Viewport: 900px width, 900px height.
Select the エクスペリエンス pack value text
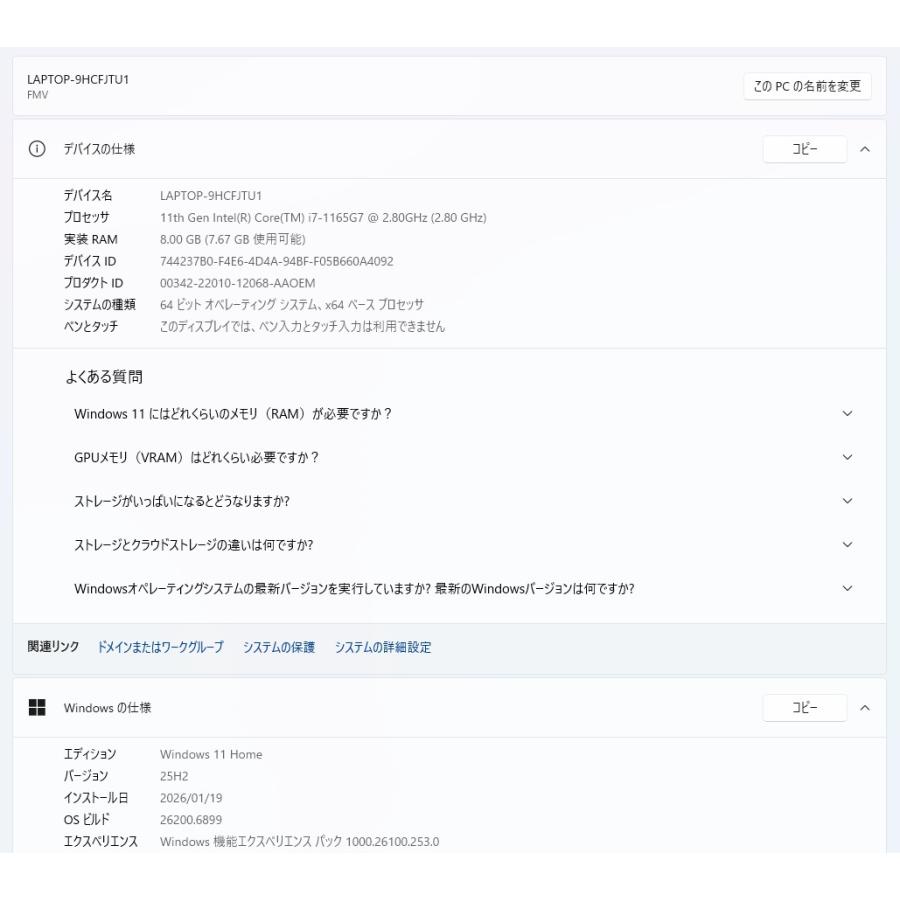tap(300, 841)
